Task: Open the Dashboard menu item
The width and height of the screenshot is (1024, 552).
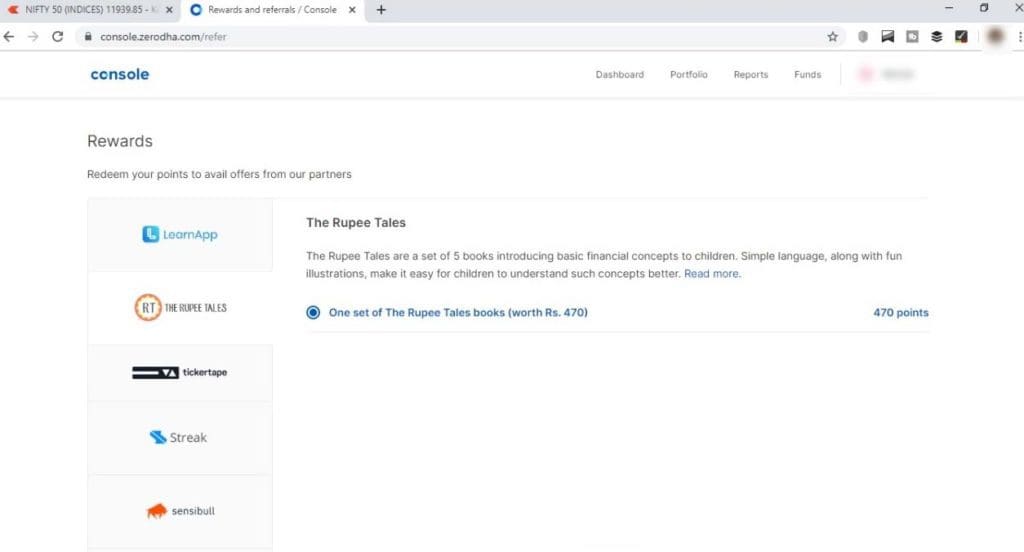Action: click(x=620, y=74)
